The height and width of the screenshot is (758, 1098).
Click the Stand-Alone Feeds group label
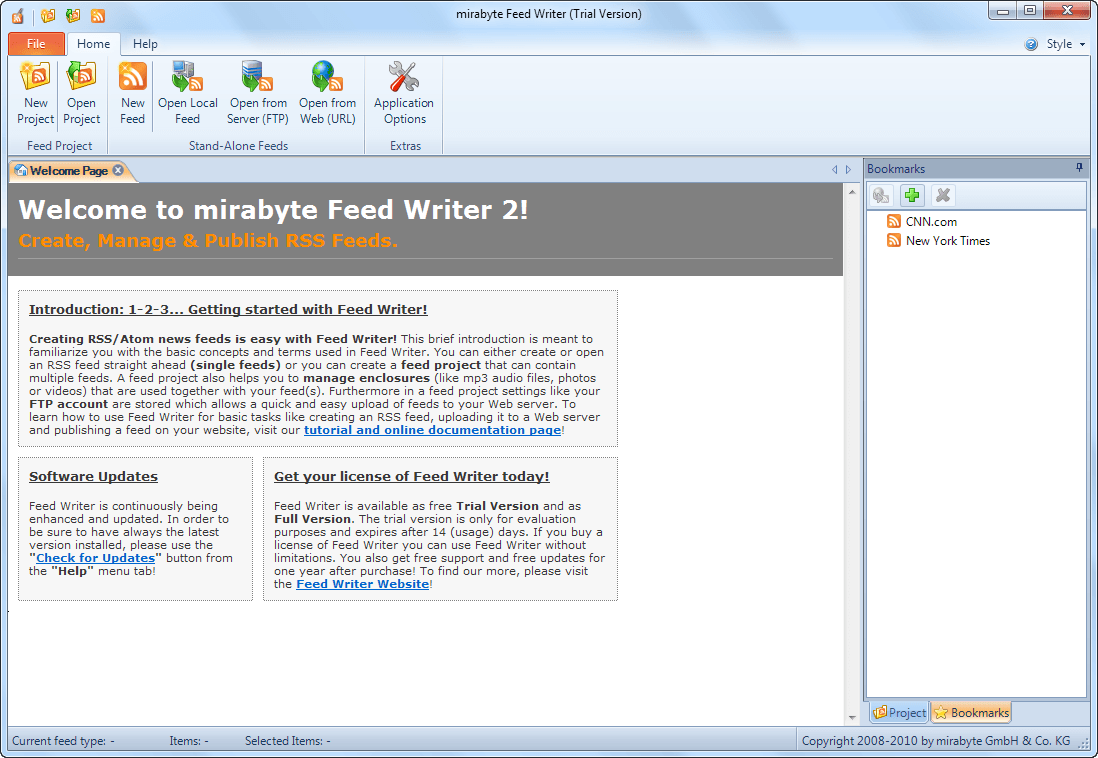[238, 146]
